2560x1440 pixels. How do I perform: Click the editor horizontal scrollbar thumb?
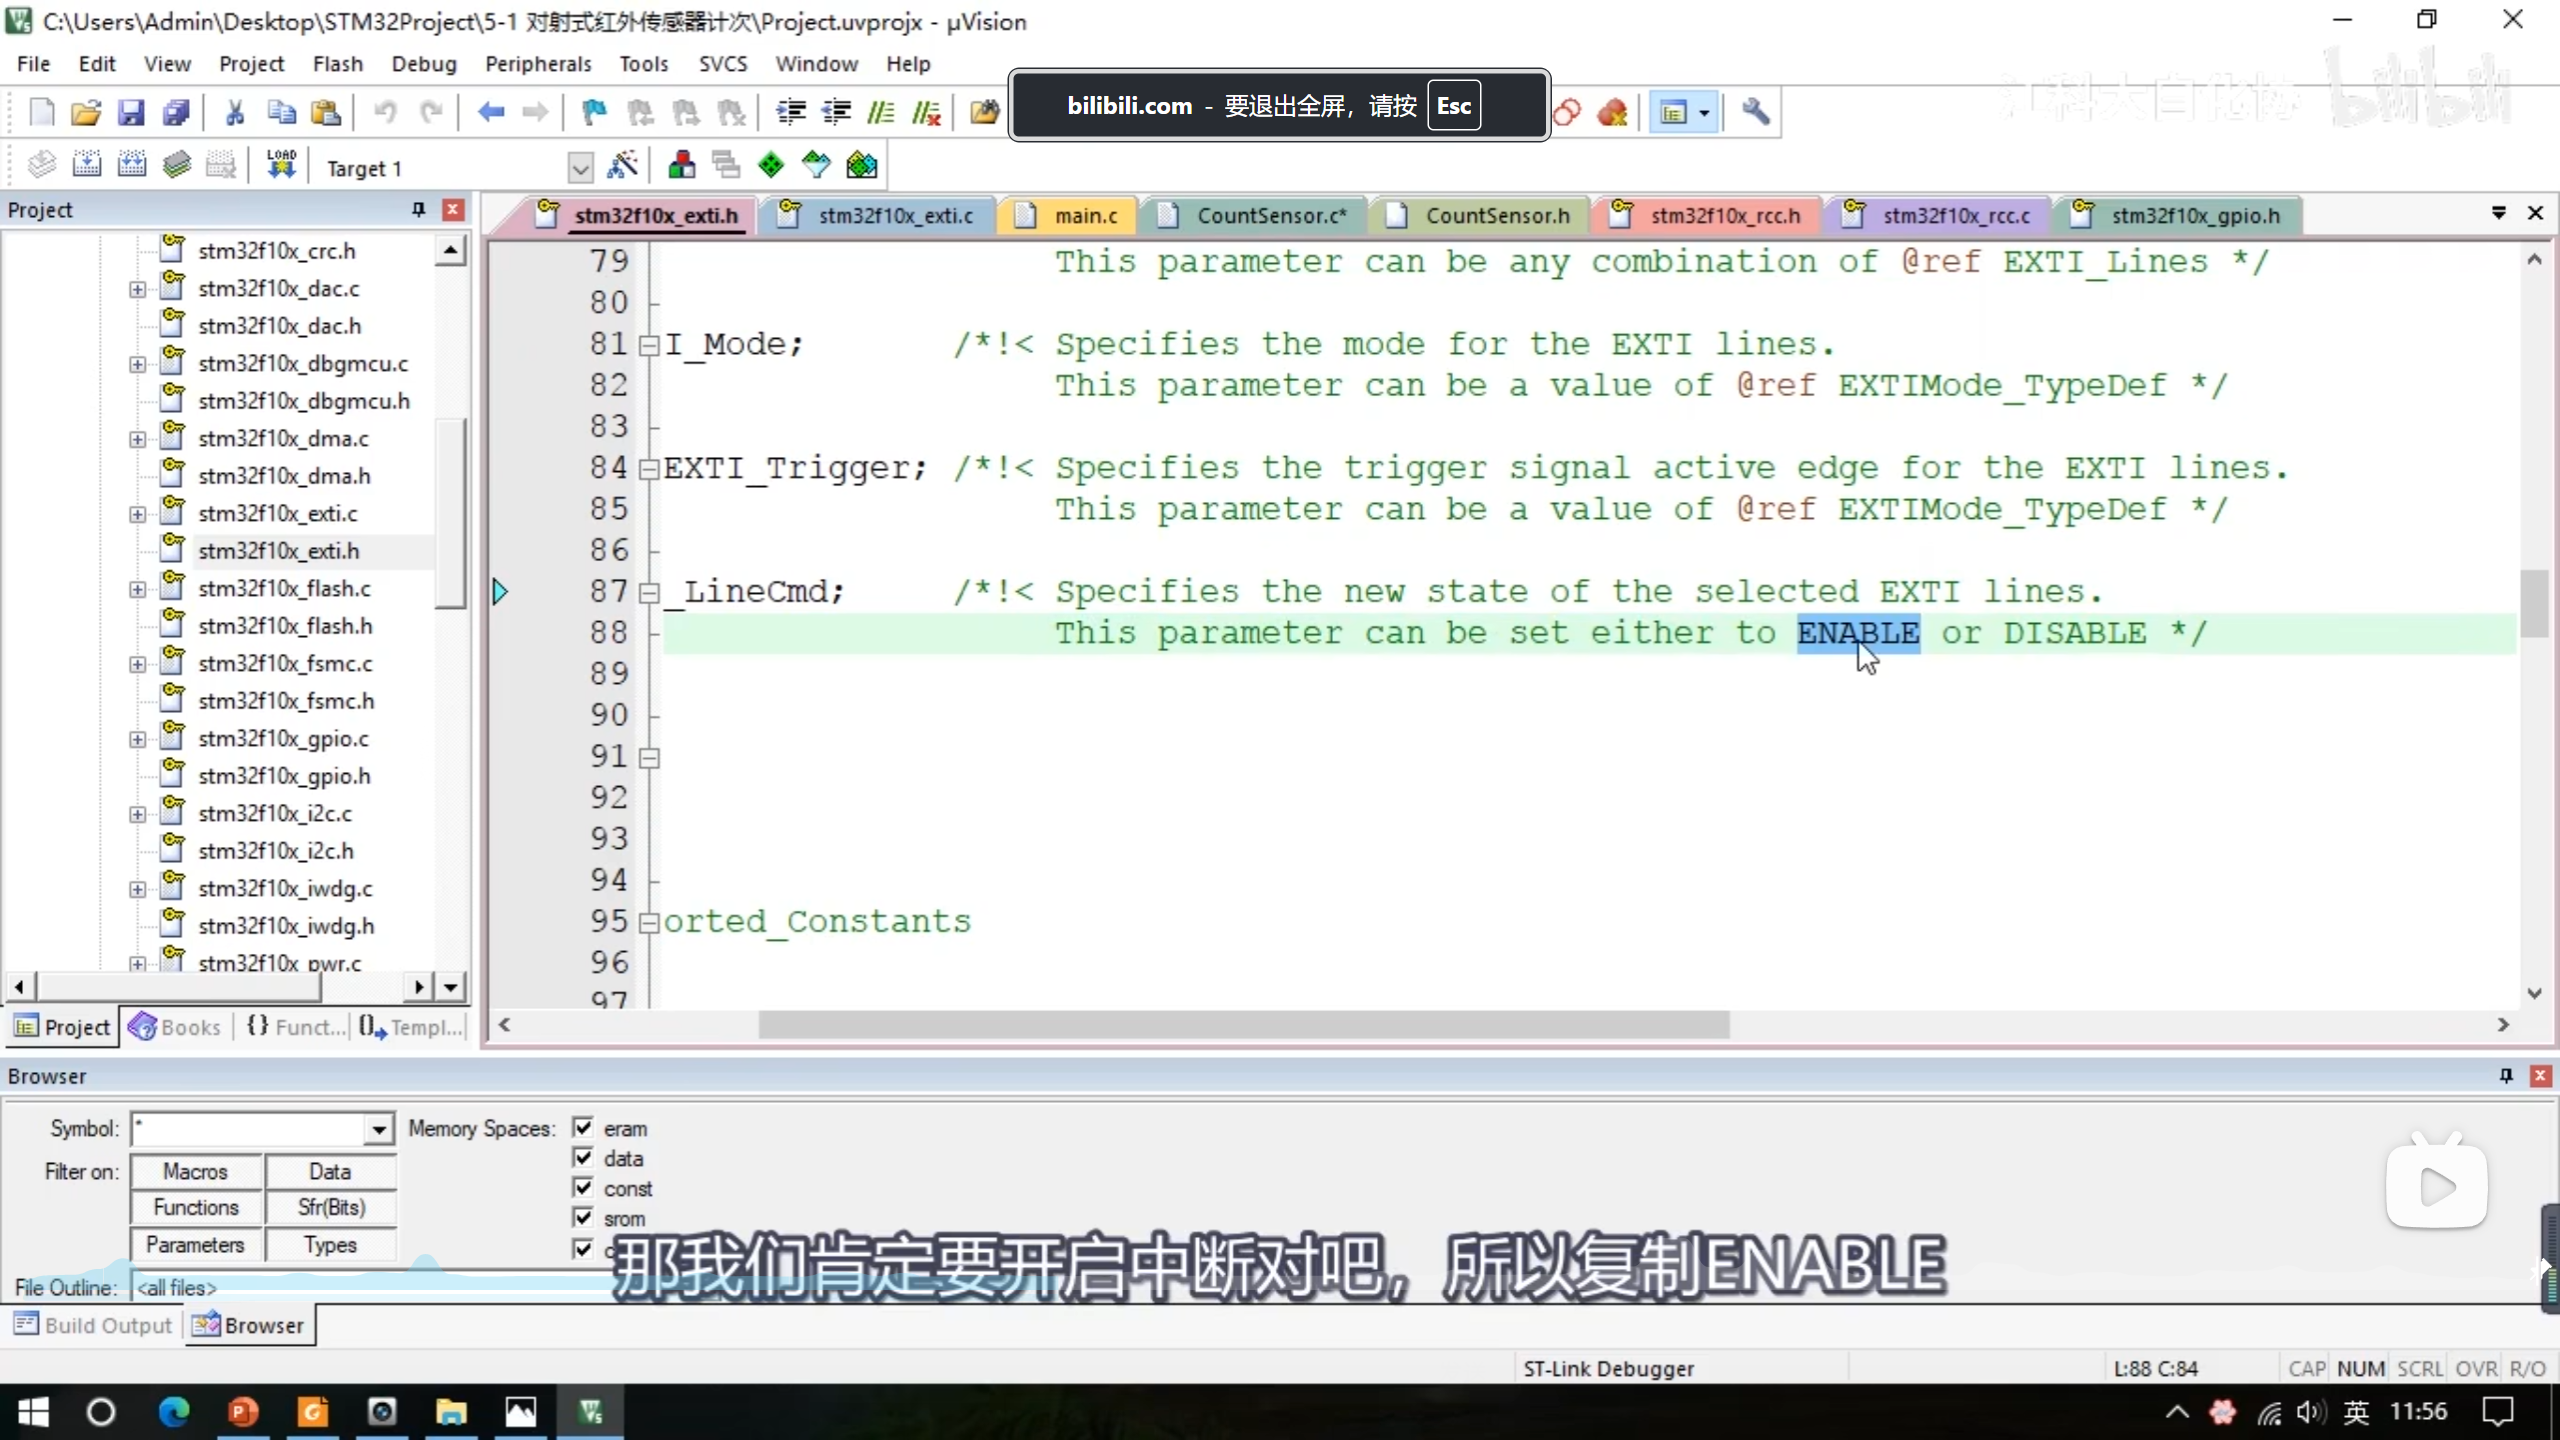(x=1243, y=1025)
